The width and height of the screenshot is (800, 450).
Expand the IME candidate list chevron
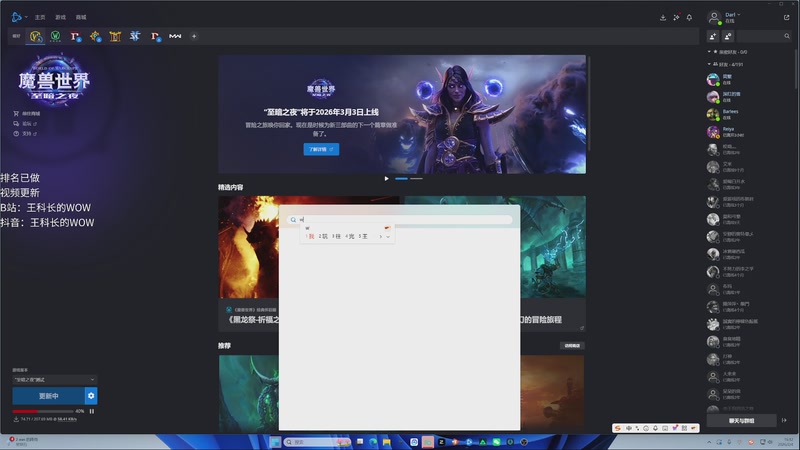(388, 237)
